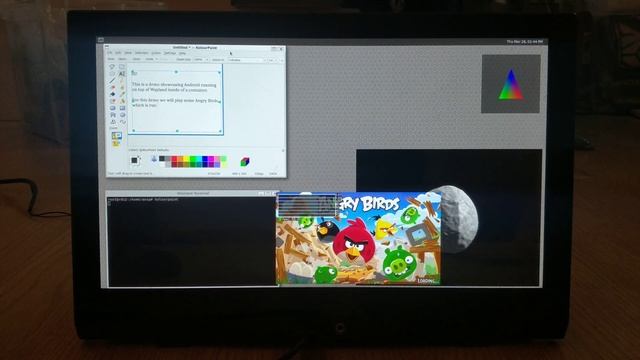This screenshot has width=640, height=360.
Task: Click the foreground/background color indicator
Action: [135, 160]
